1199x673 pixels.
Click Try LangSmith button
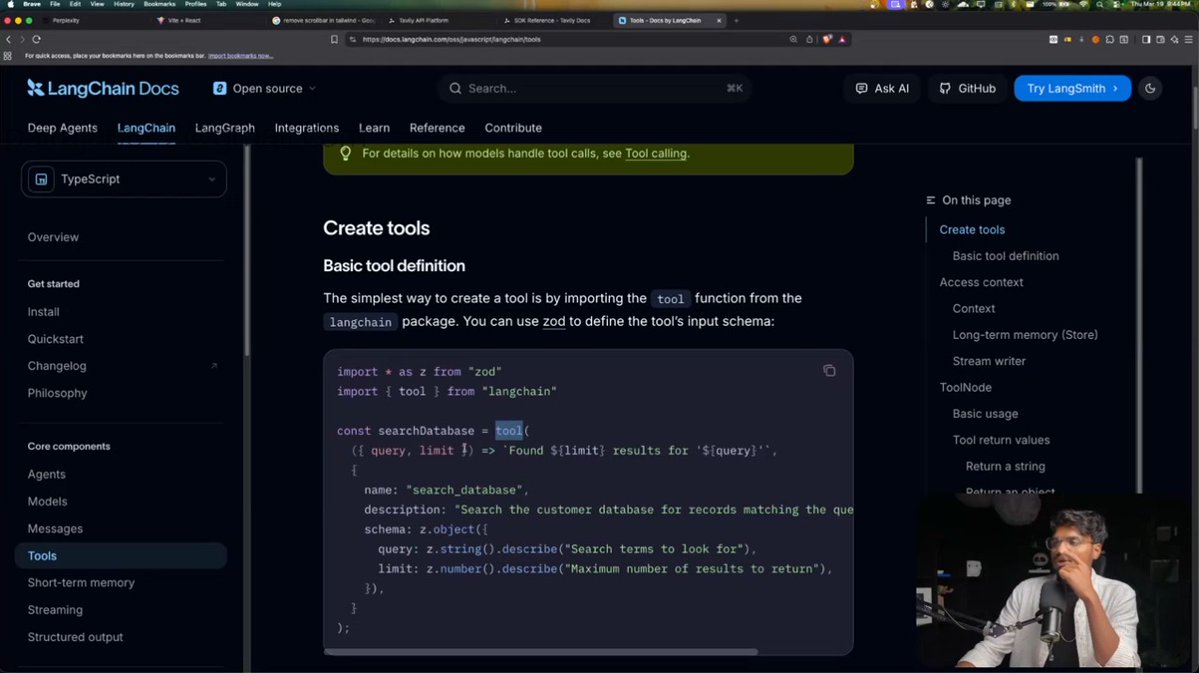click(x=1072, y=89)
